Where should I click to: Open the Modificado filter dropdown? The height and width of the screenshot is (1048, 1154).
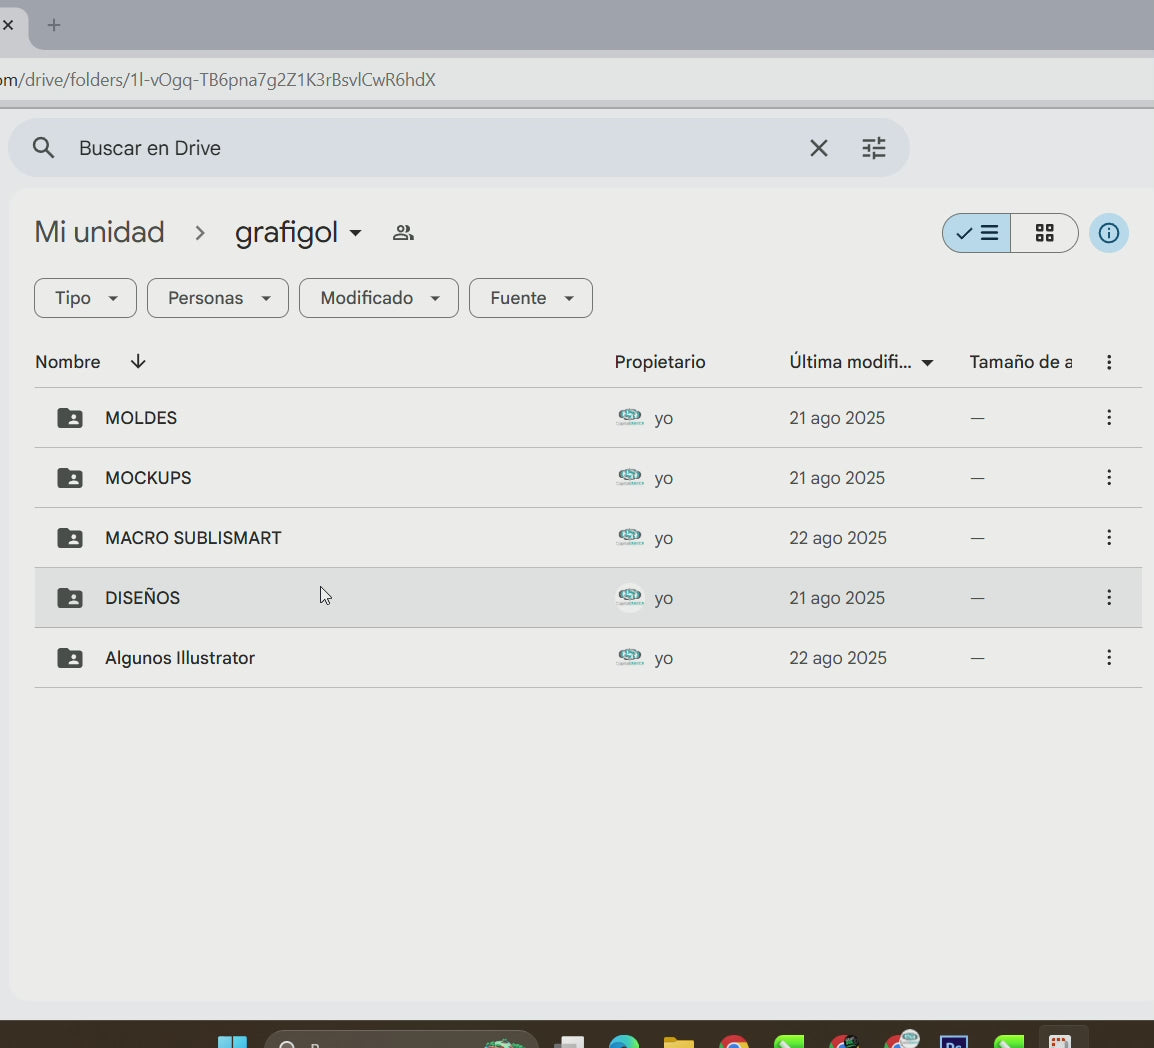click(x=378, y=298)
